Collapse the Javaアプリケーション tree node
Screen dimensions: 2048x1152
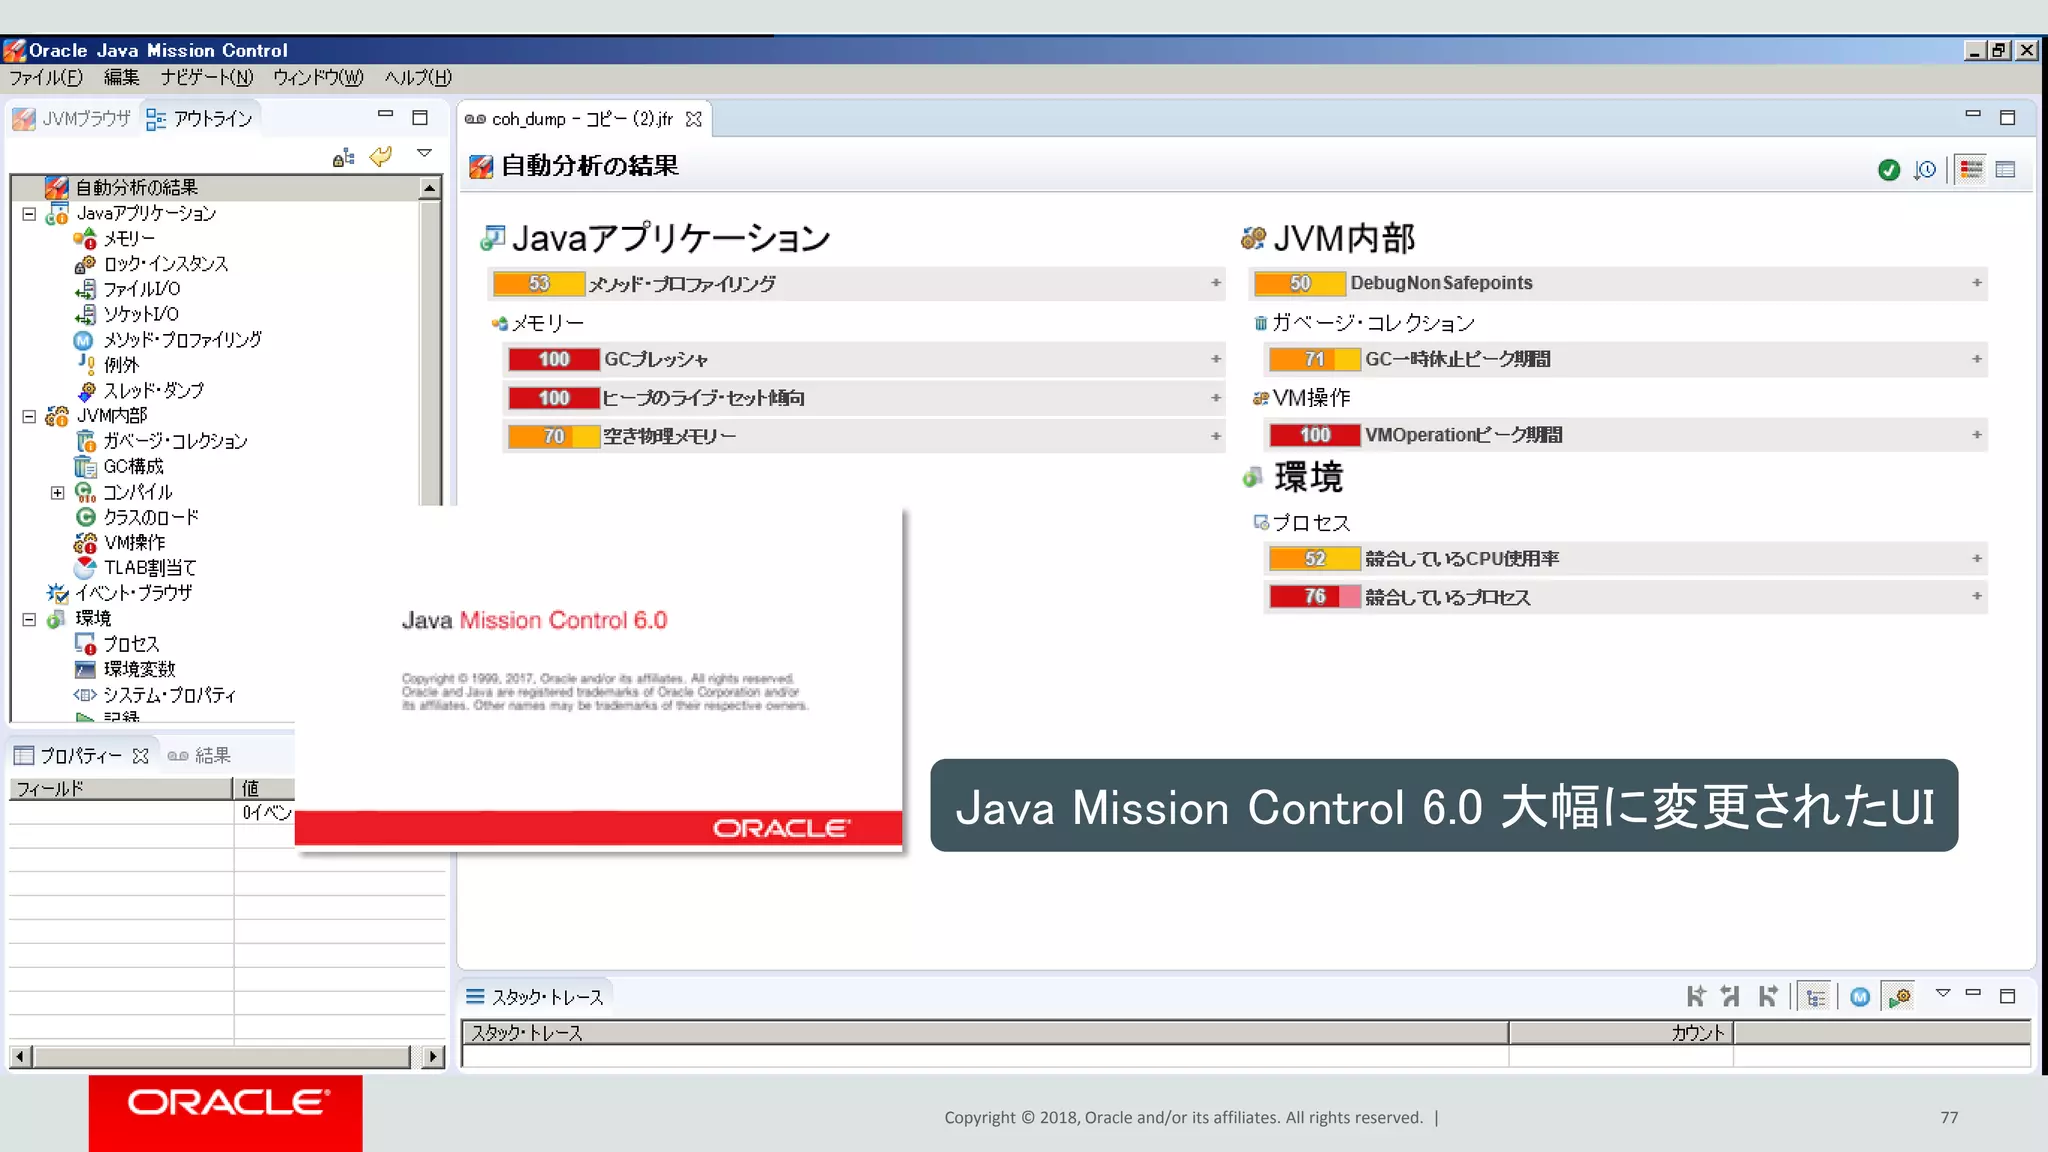tap(29, 213)
